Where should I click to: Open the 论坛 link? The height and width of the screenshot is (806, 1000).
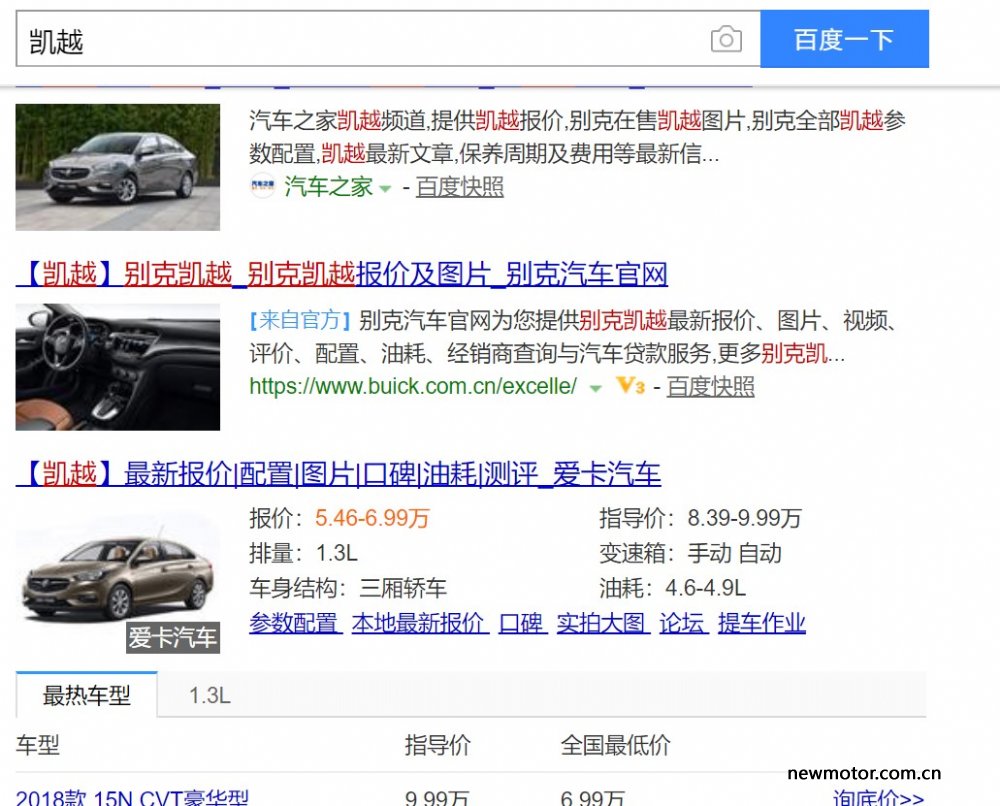point(684,622)
